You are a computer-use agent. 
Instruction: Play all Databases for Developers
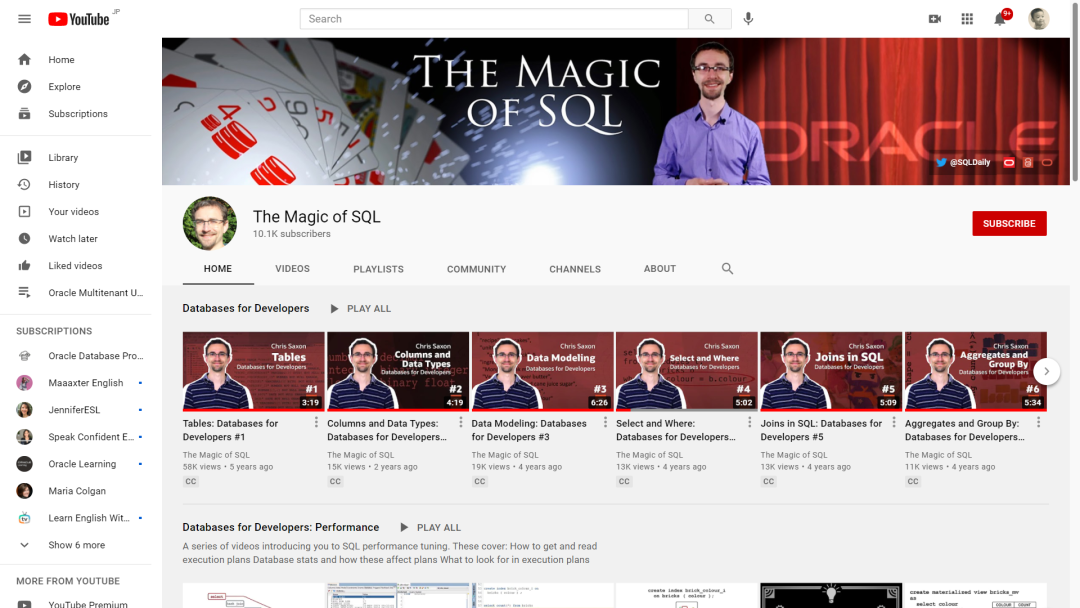(x=360, y=308)
